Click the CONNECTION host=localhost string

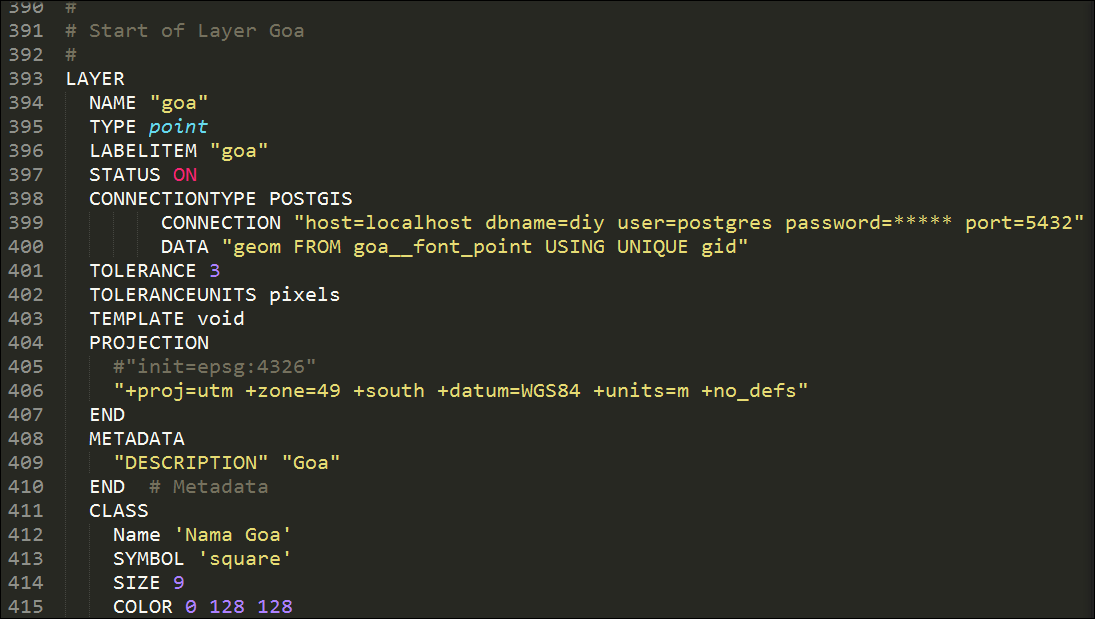pyautogui.click(x=688, y=223)
